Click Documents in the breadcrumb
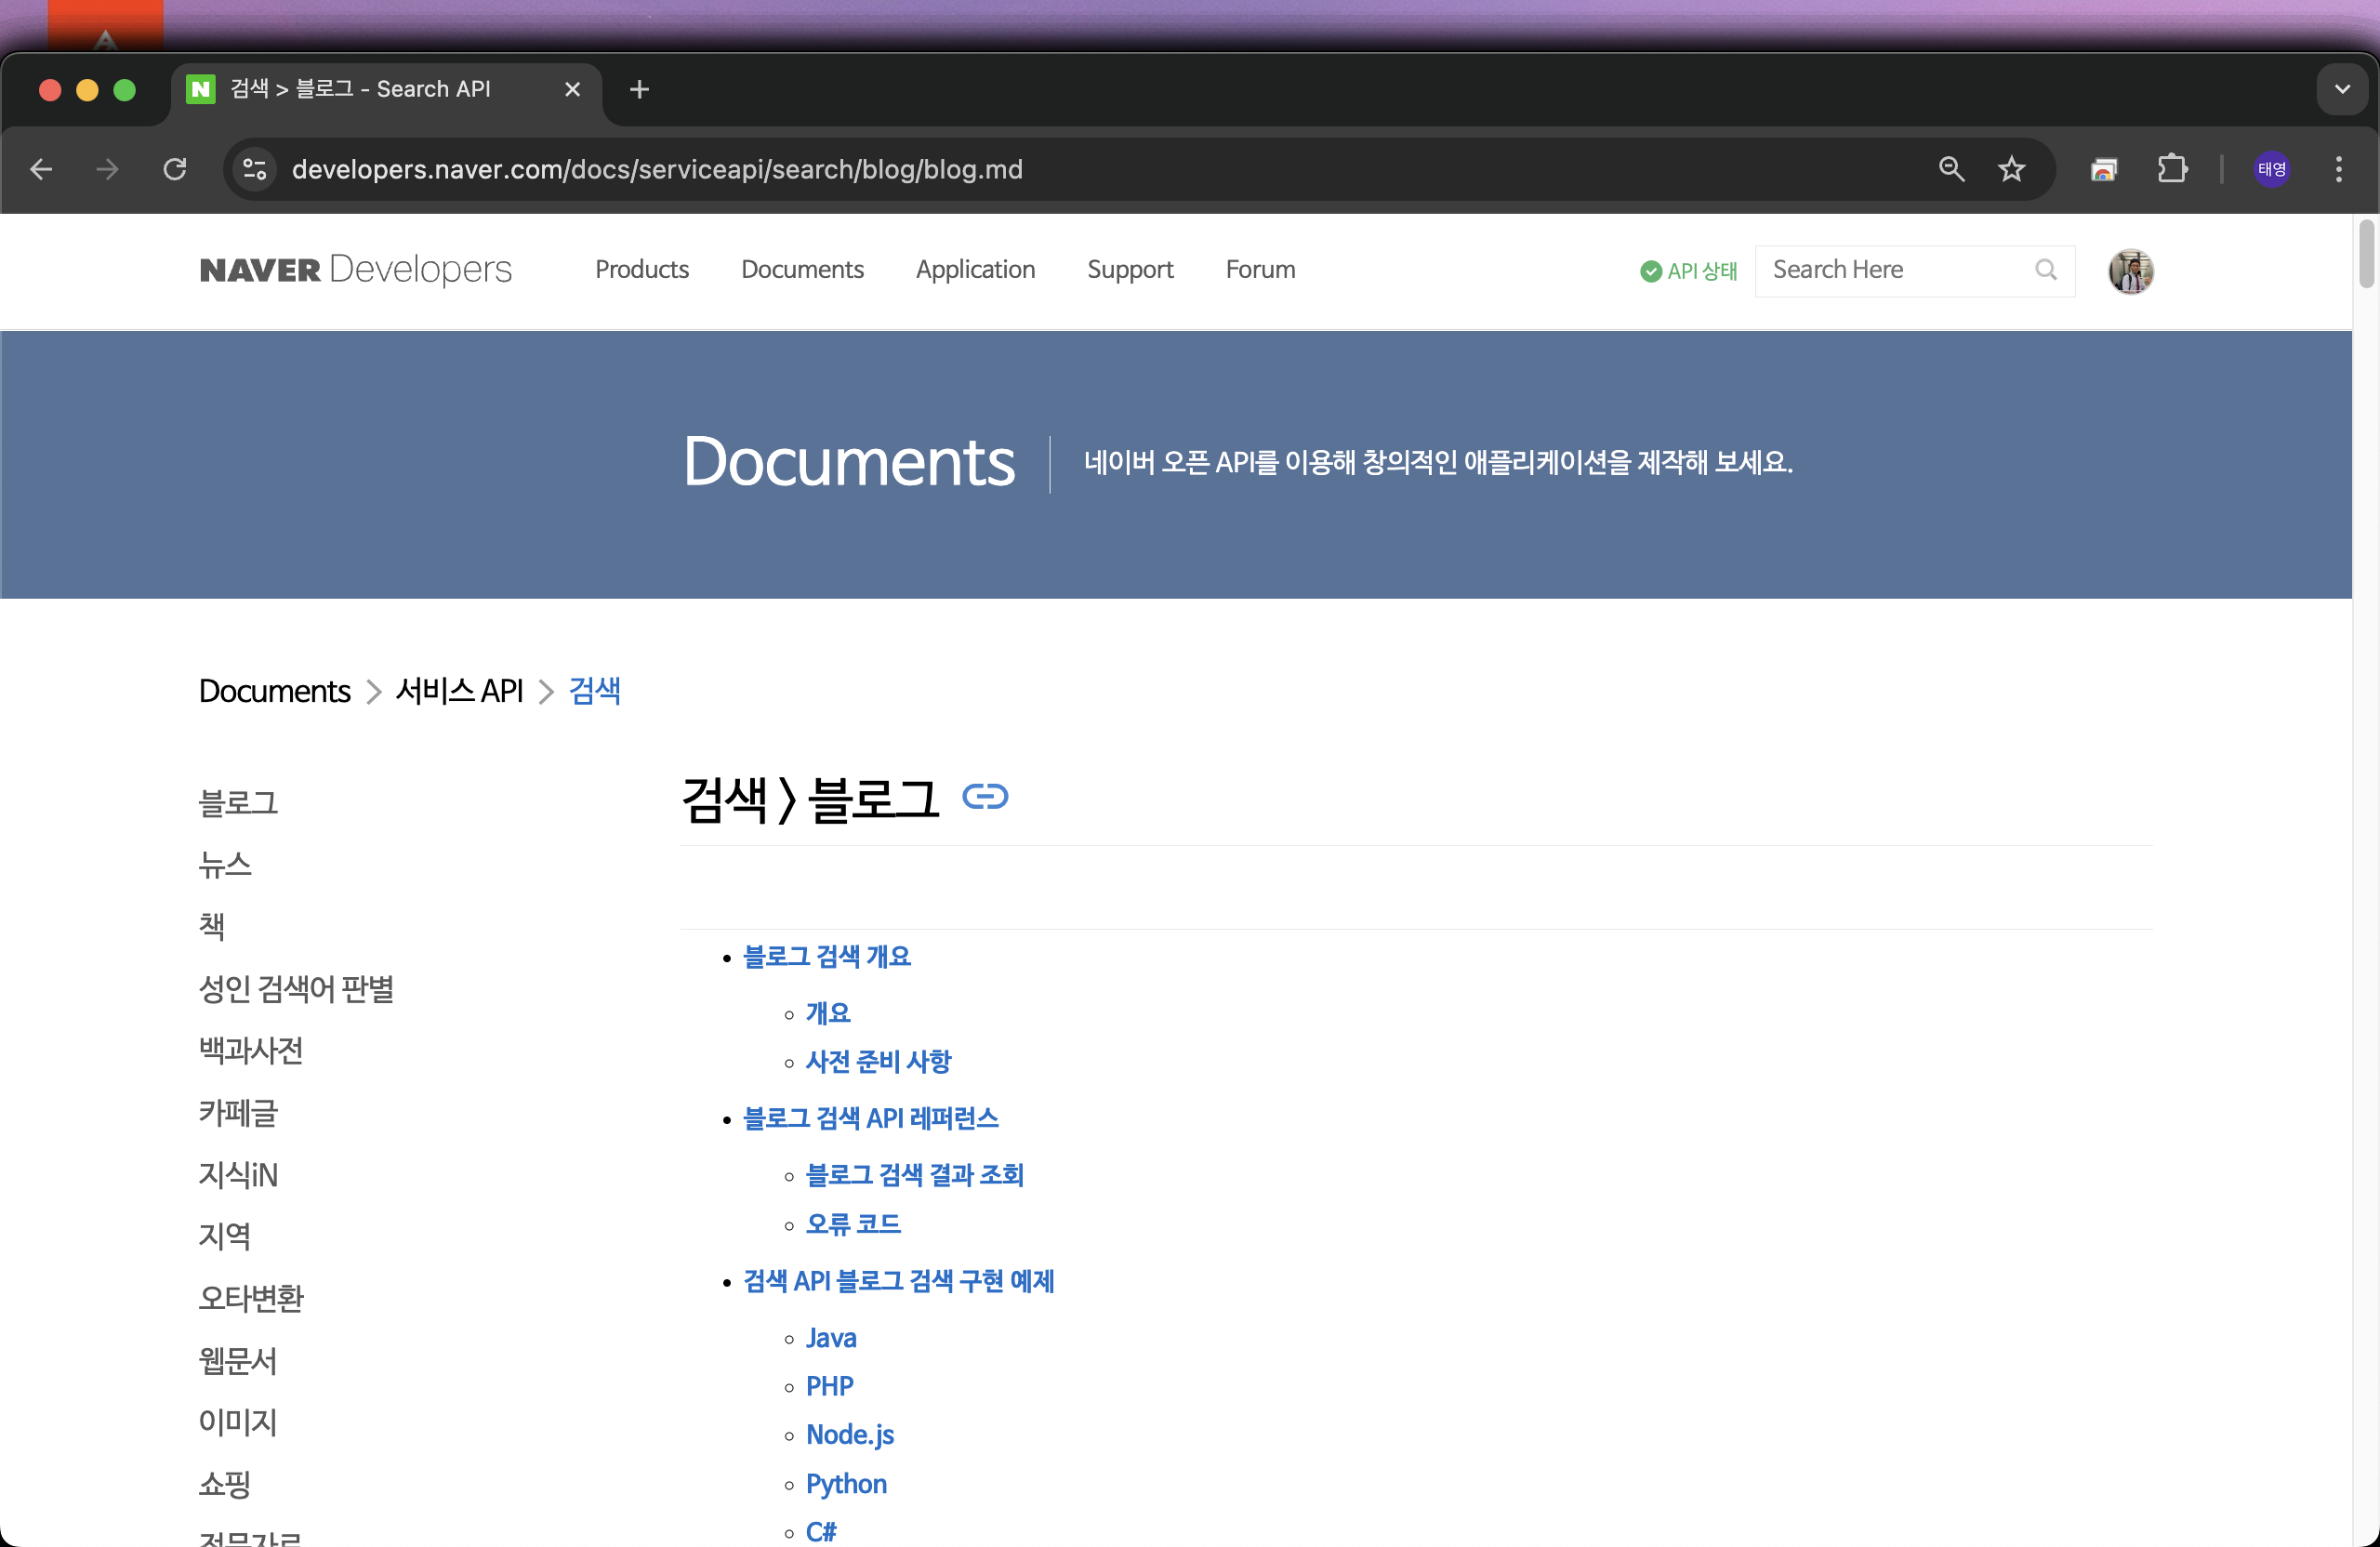Image resolution: width=2380 pixels, height=1547 pixels. tap(274, 691)
